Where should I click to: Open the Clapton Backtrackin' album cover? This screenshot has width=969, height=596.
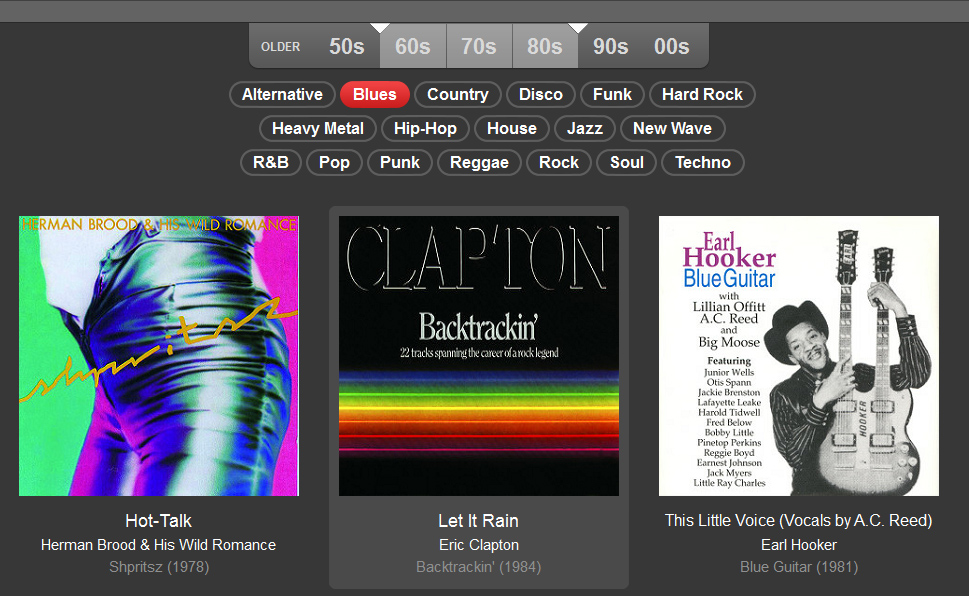click(479, 355)
